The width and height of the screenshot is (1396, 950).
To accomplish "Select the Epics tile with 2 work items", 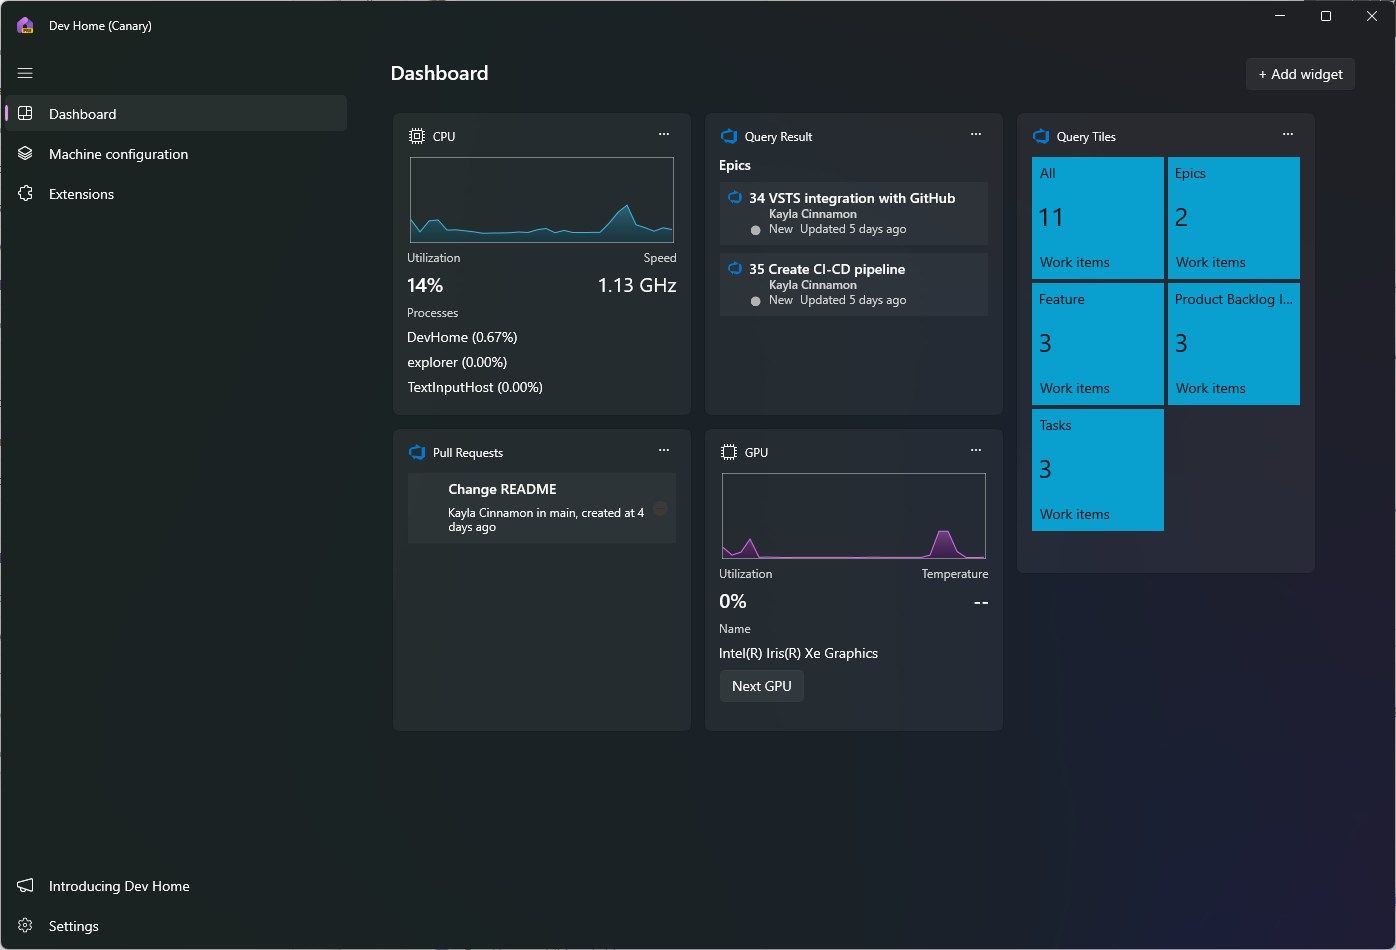I will click(1234, 218).
